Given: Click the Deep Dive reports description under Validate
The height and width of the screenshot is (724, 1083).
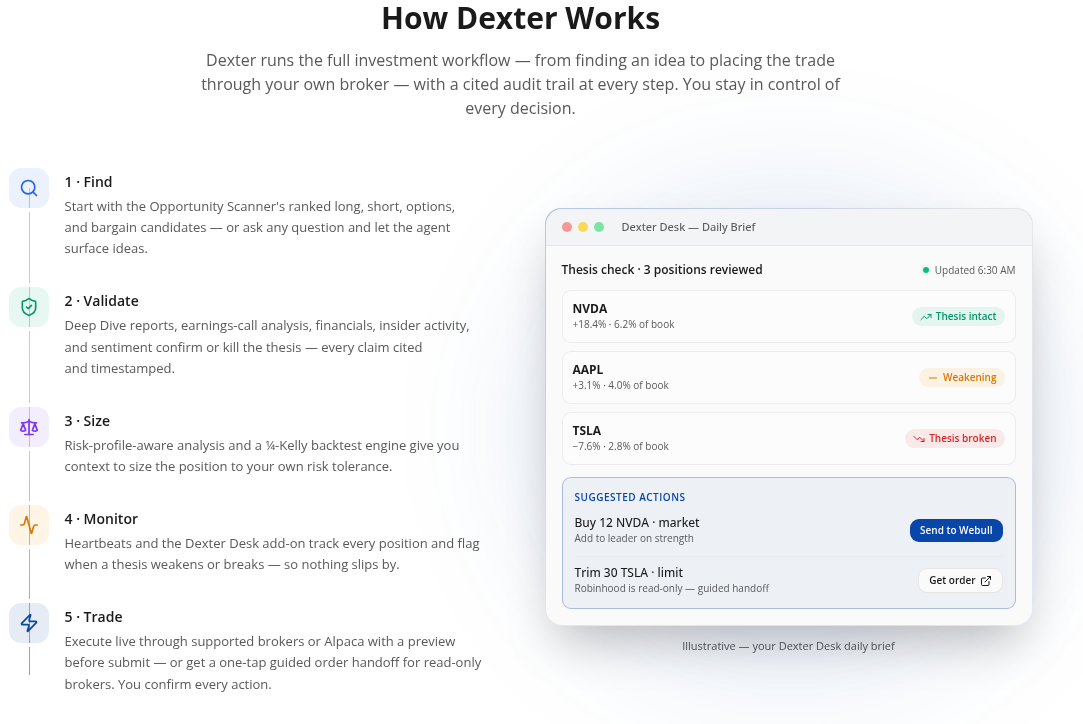Looking at the screenshot, I should (x=267, y=347).
